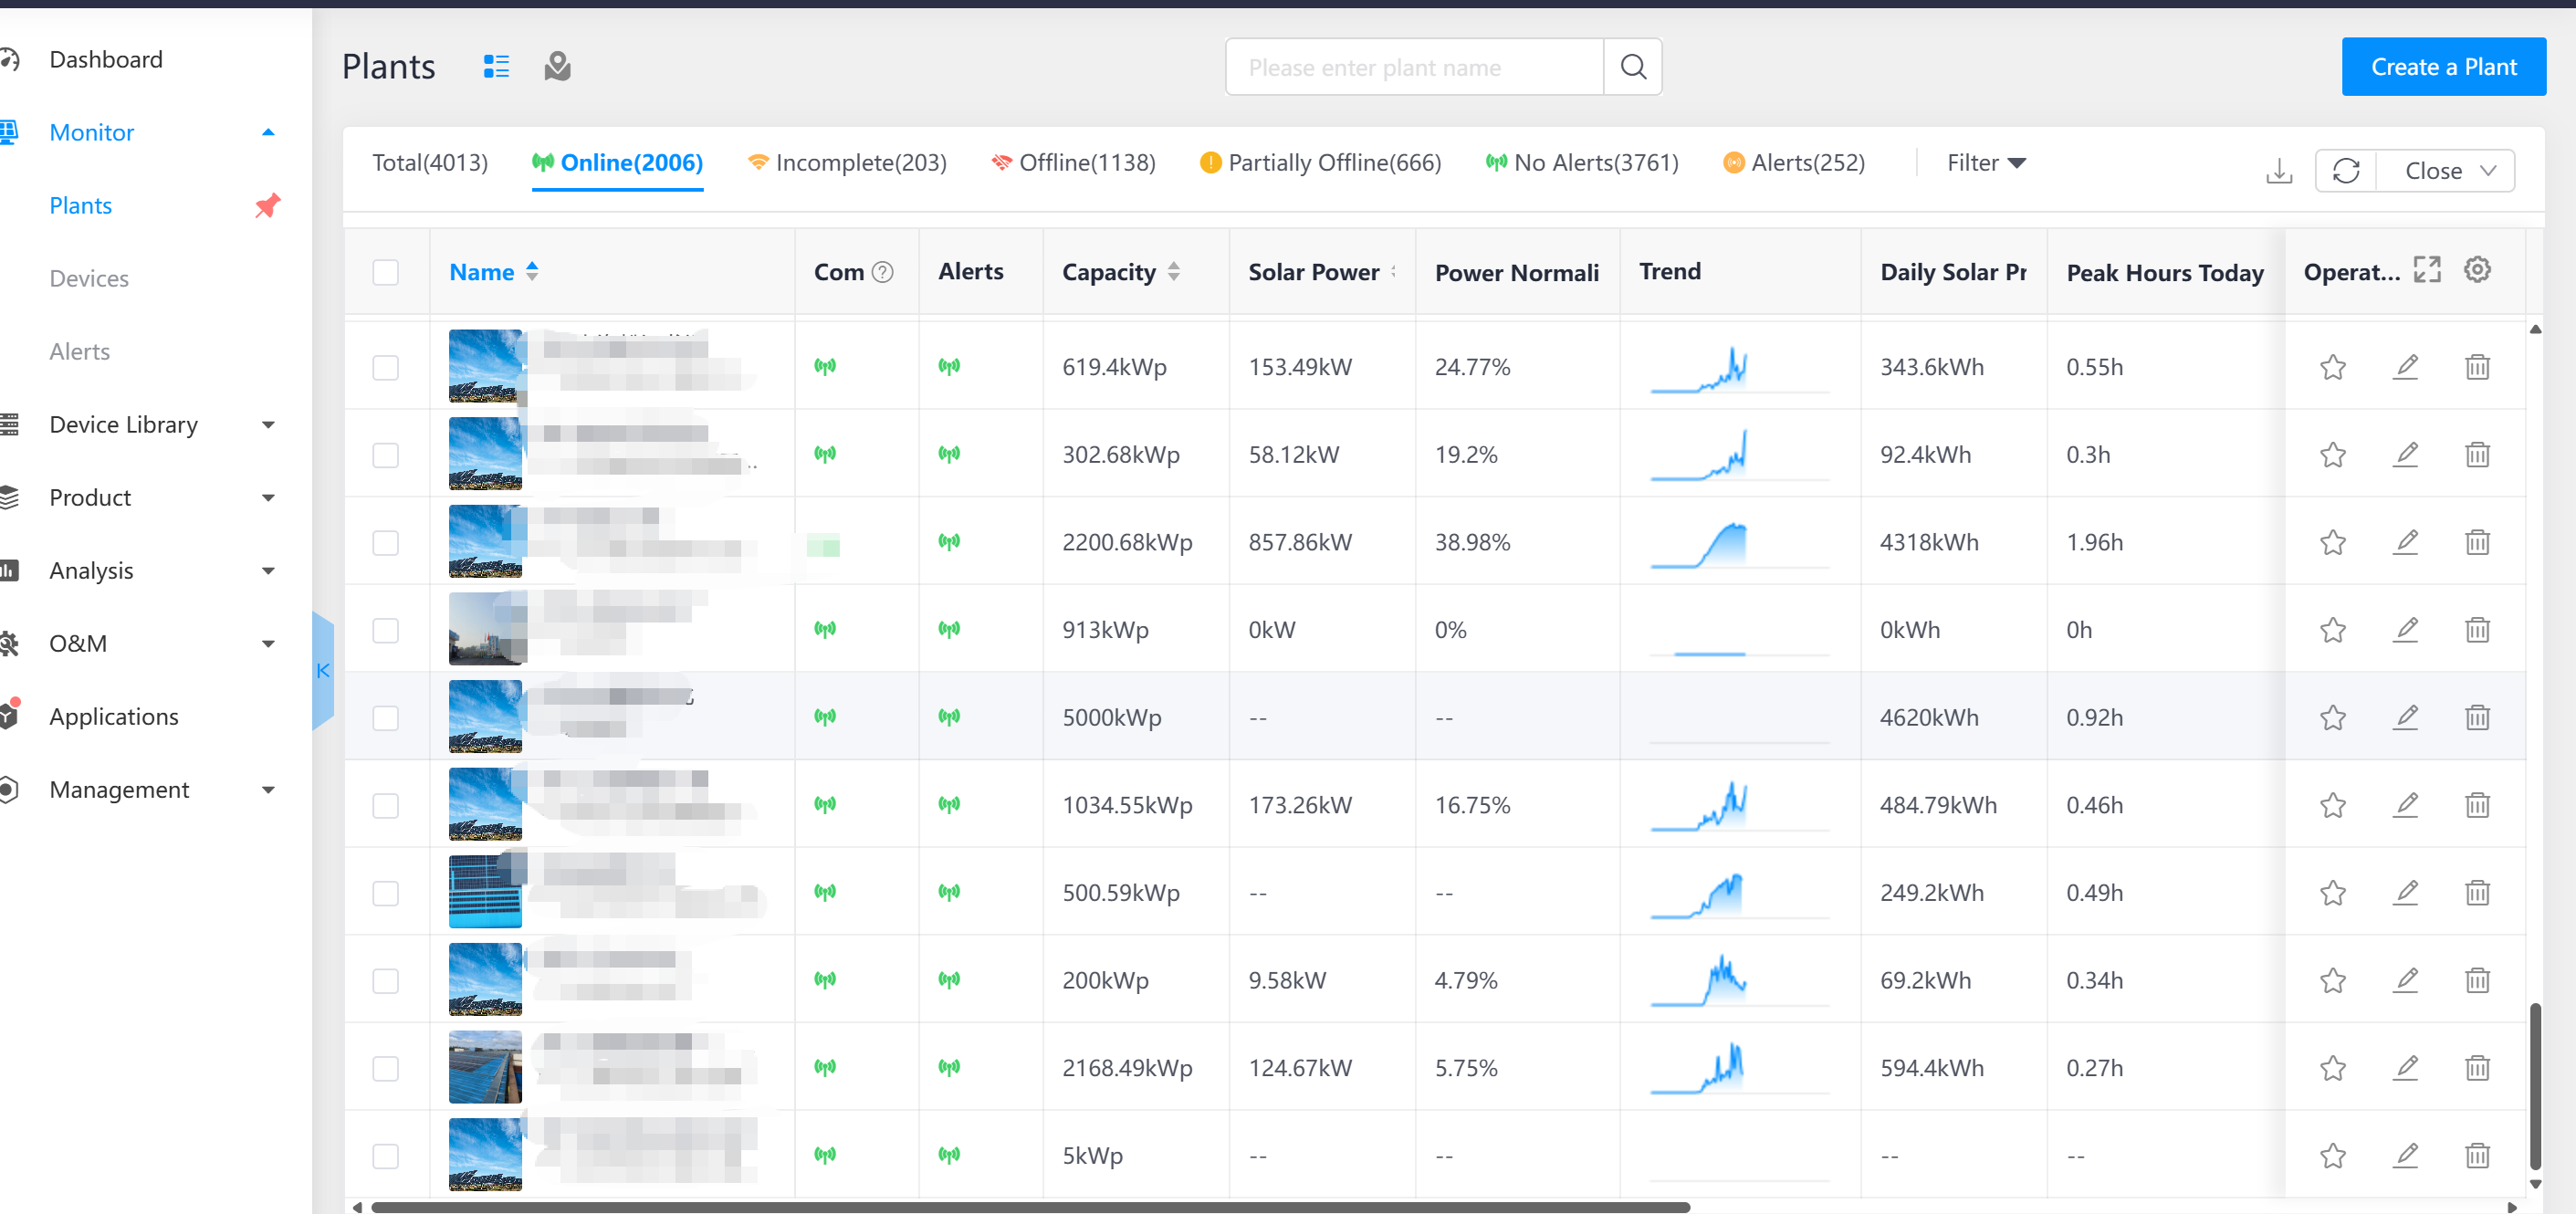Viewport: 2576px width, 1214px height.
Task: Click the search magnifier icon
Action: tap(1632, 67)
